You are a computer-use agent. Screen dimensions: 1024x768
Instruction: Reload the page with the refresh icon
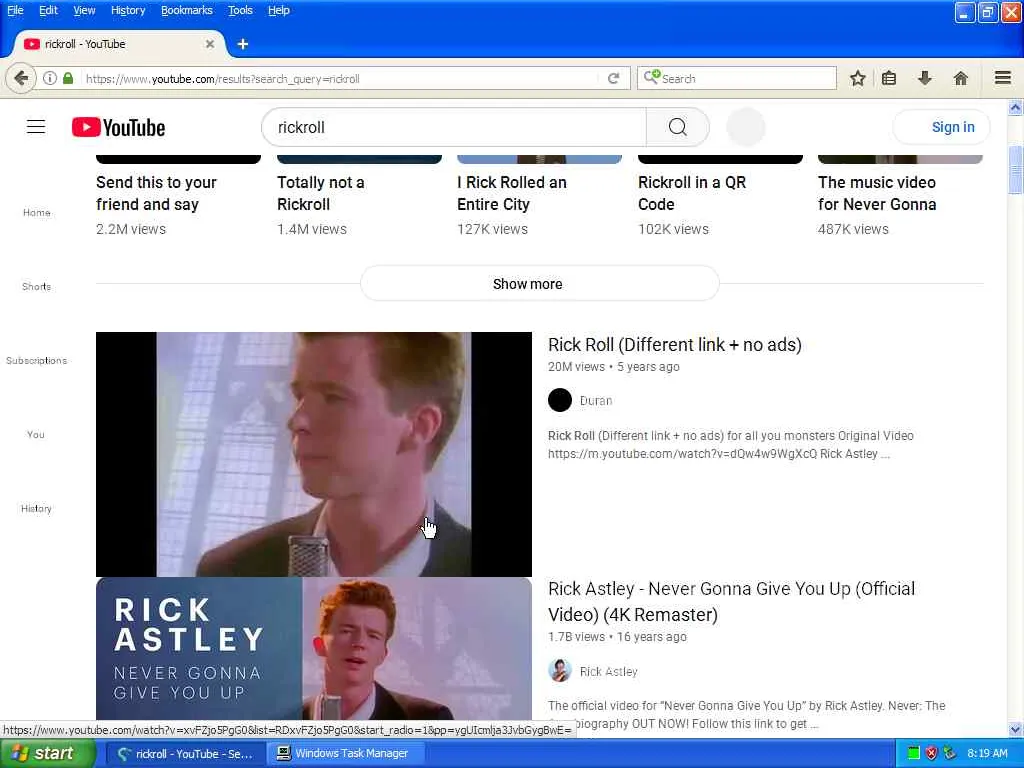[x=613, y=78]
